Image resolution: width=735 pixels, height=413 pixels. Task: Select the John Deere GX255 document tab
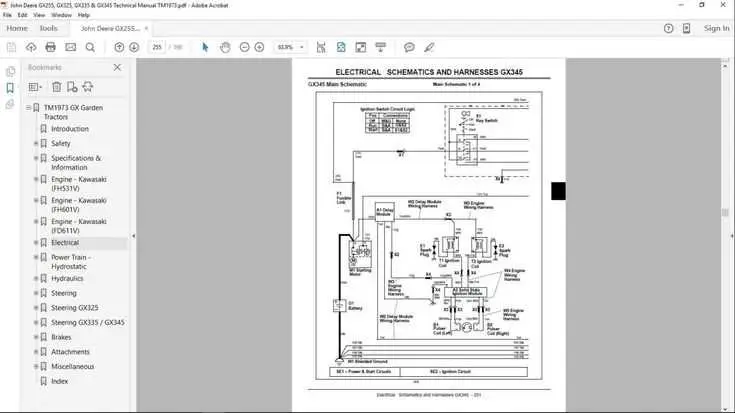tap(110, 29)
